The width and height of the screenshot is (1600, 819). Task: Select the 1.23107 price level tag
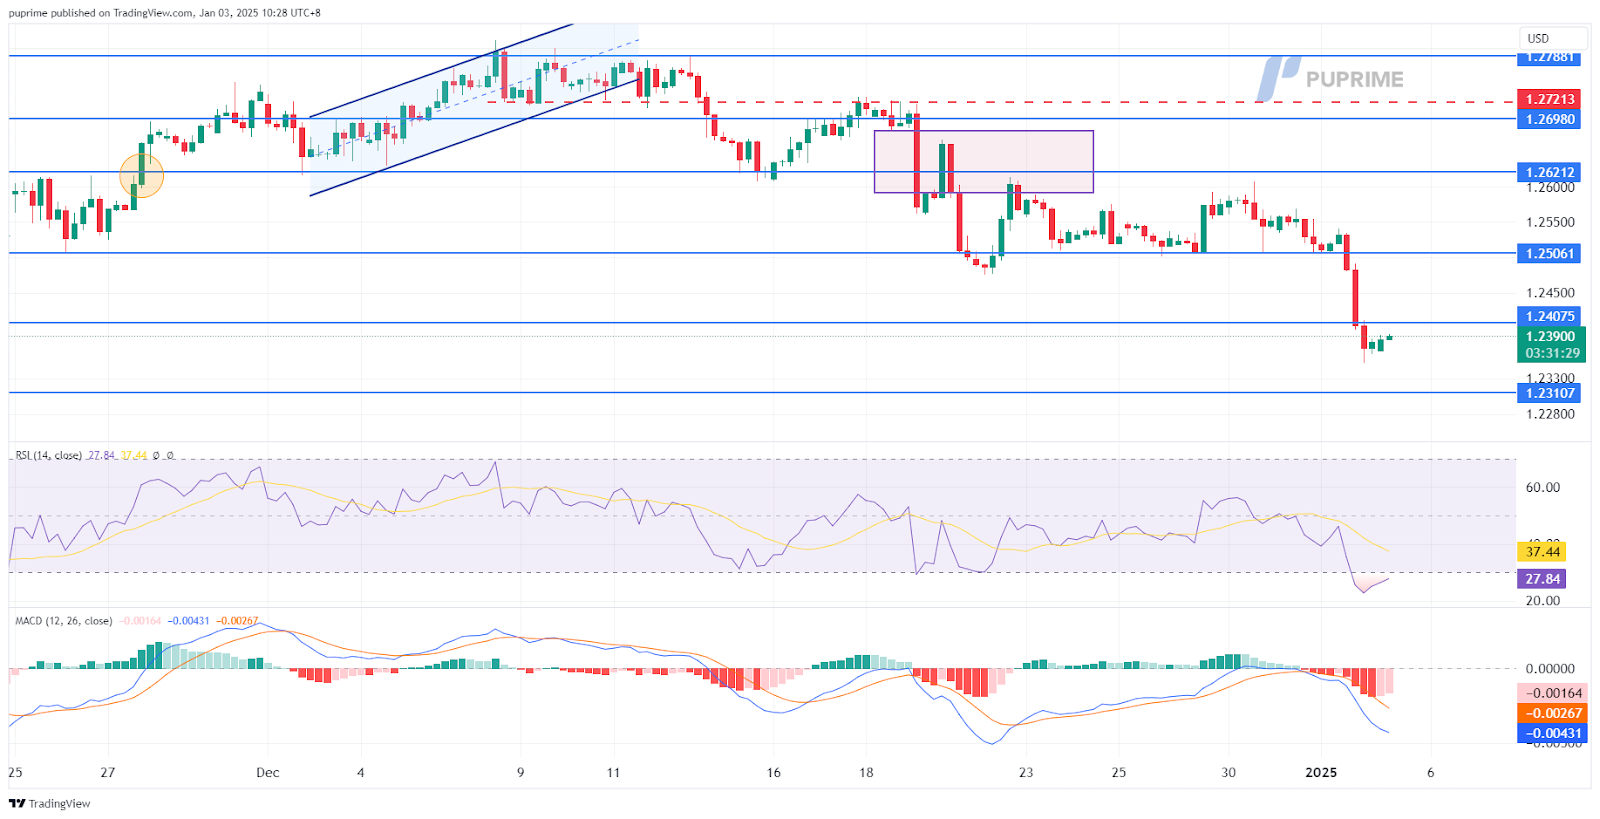[x=1550, y=393]
